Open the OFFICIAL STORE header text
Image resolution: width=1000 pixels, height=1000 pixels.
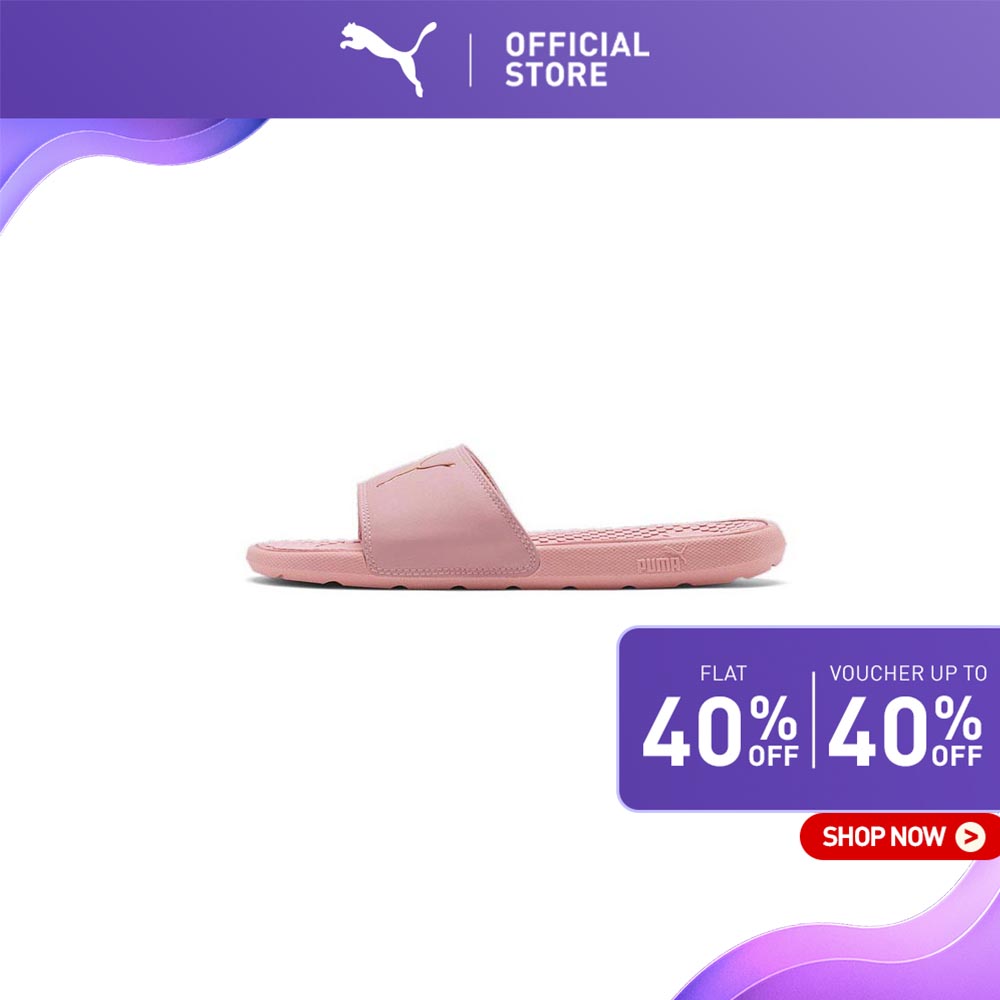[577, 60]
